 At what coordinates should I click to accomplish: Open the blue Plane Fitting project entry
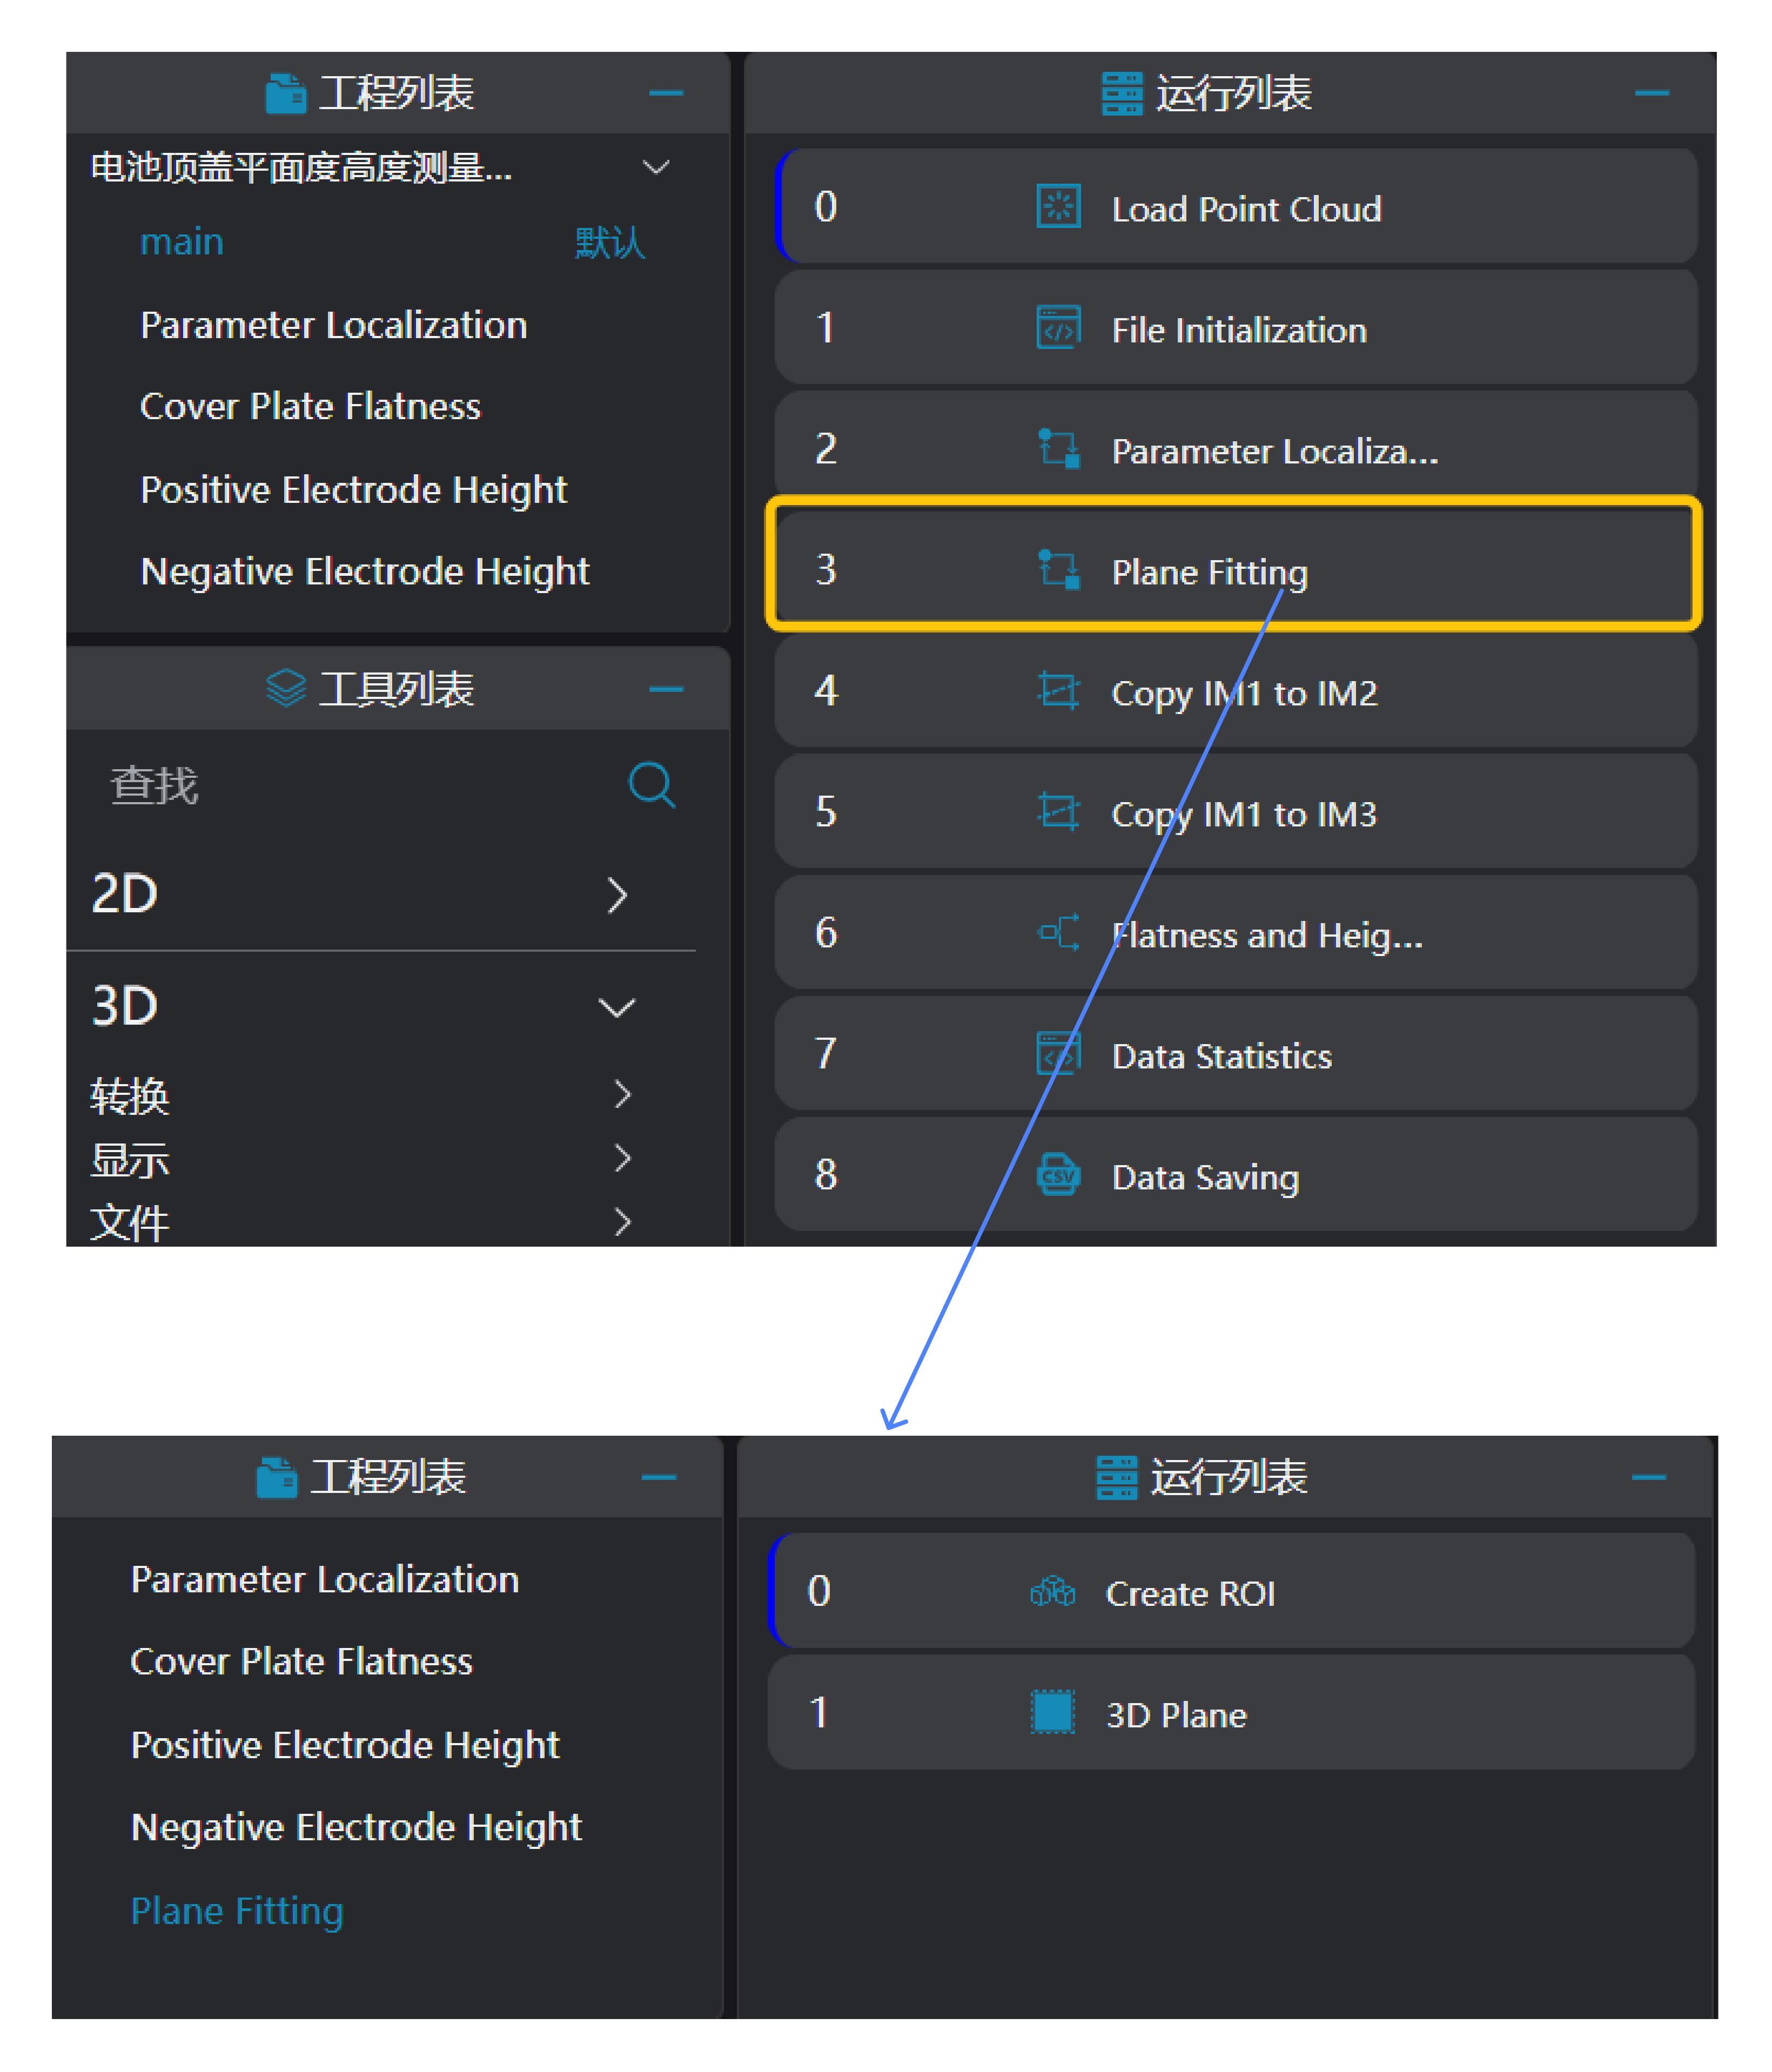tap(237, 1911)
